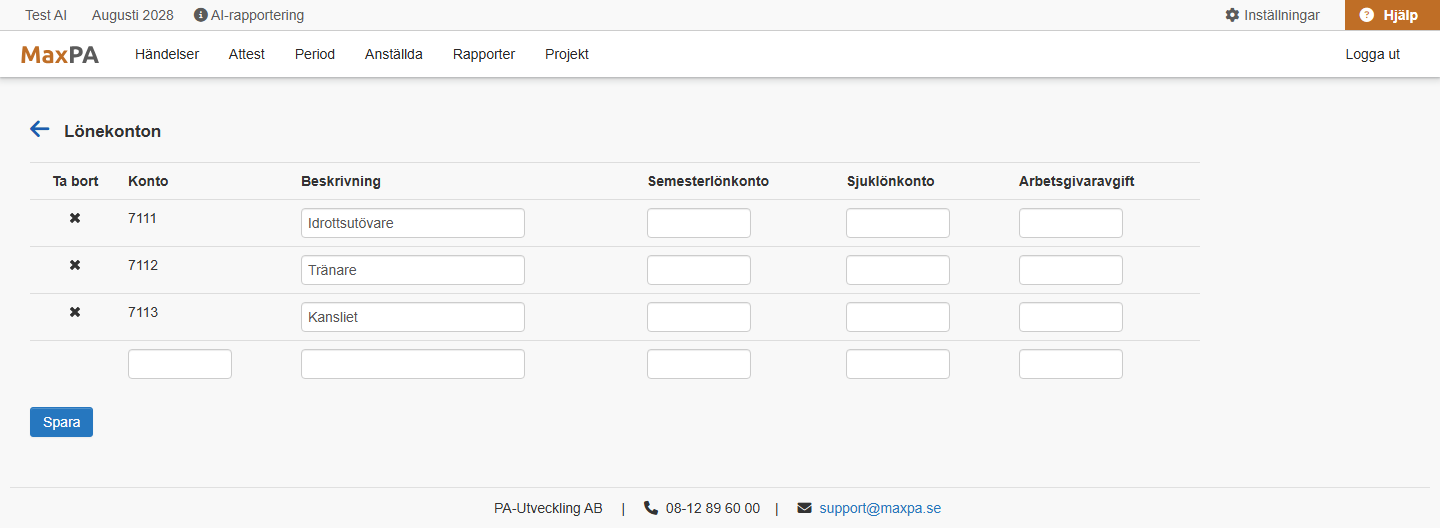Click account number 7111 text
Screen dimensions: 1440x528
143,218
